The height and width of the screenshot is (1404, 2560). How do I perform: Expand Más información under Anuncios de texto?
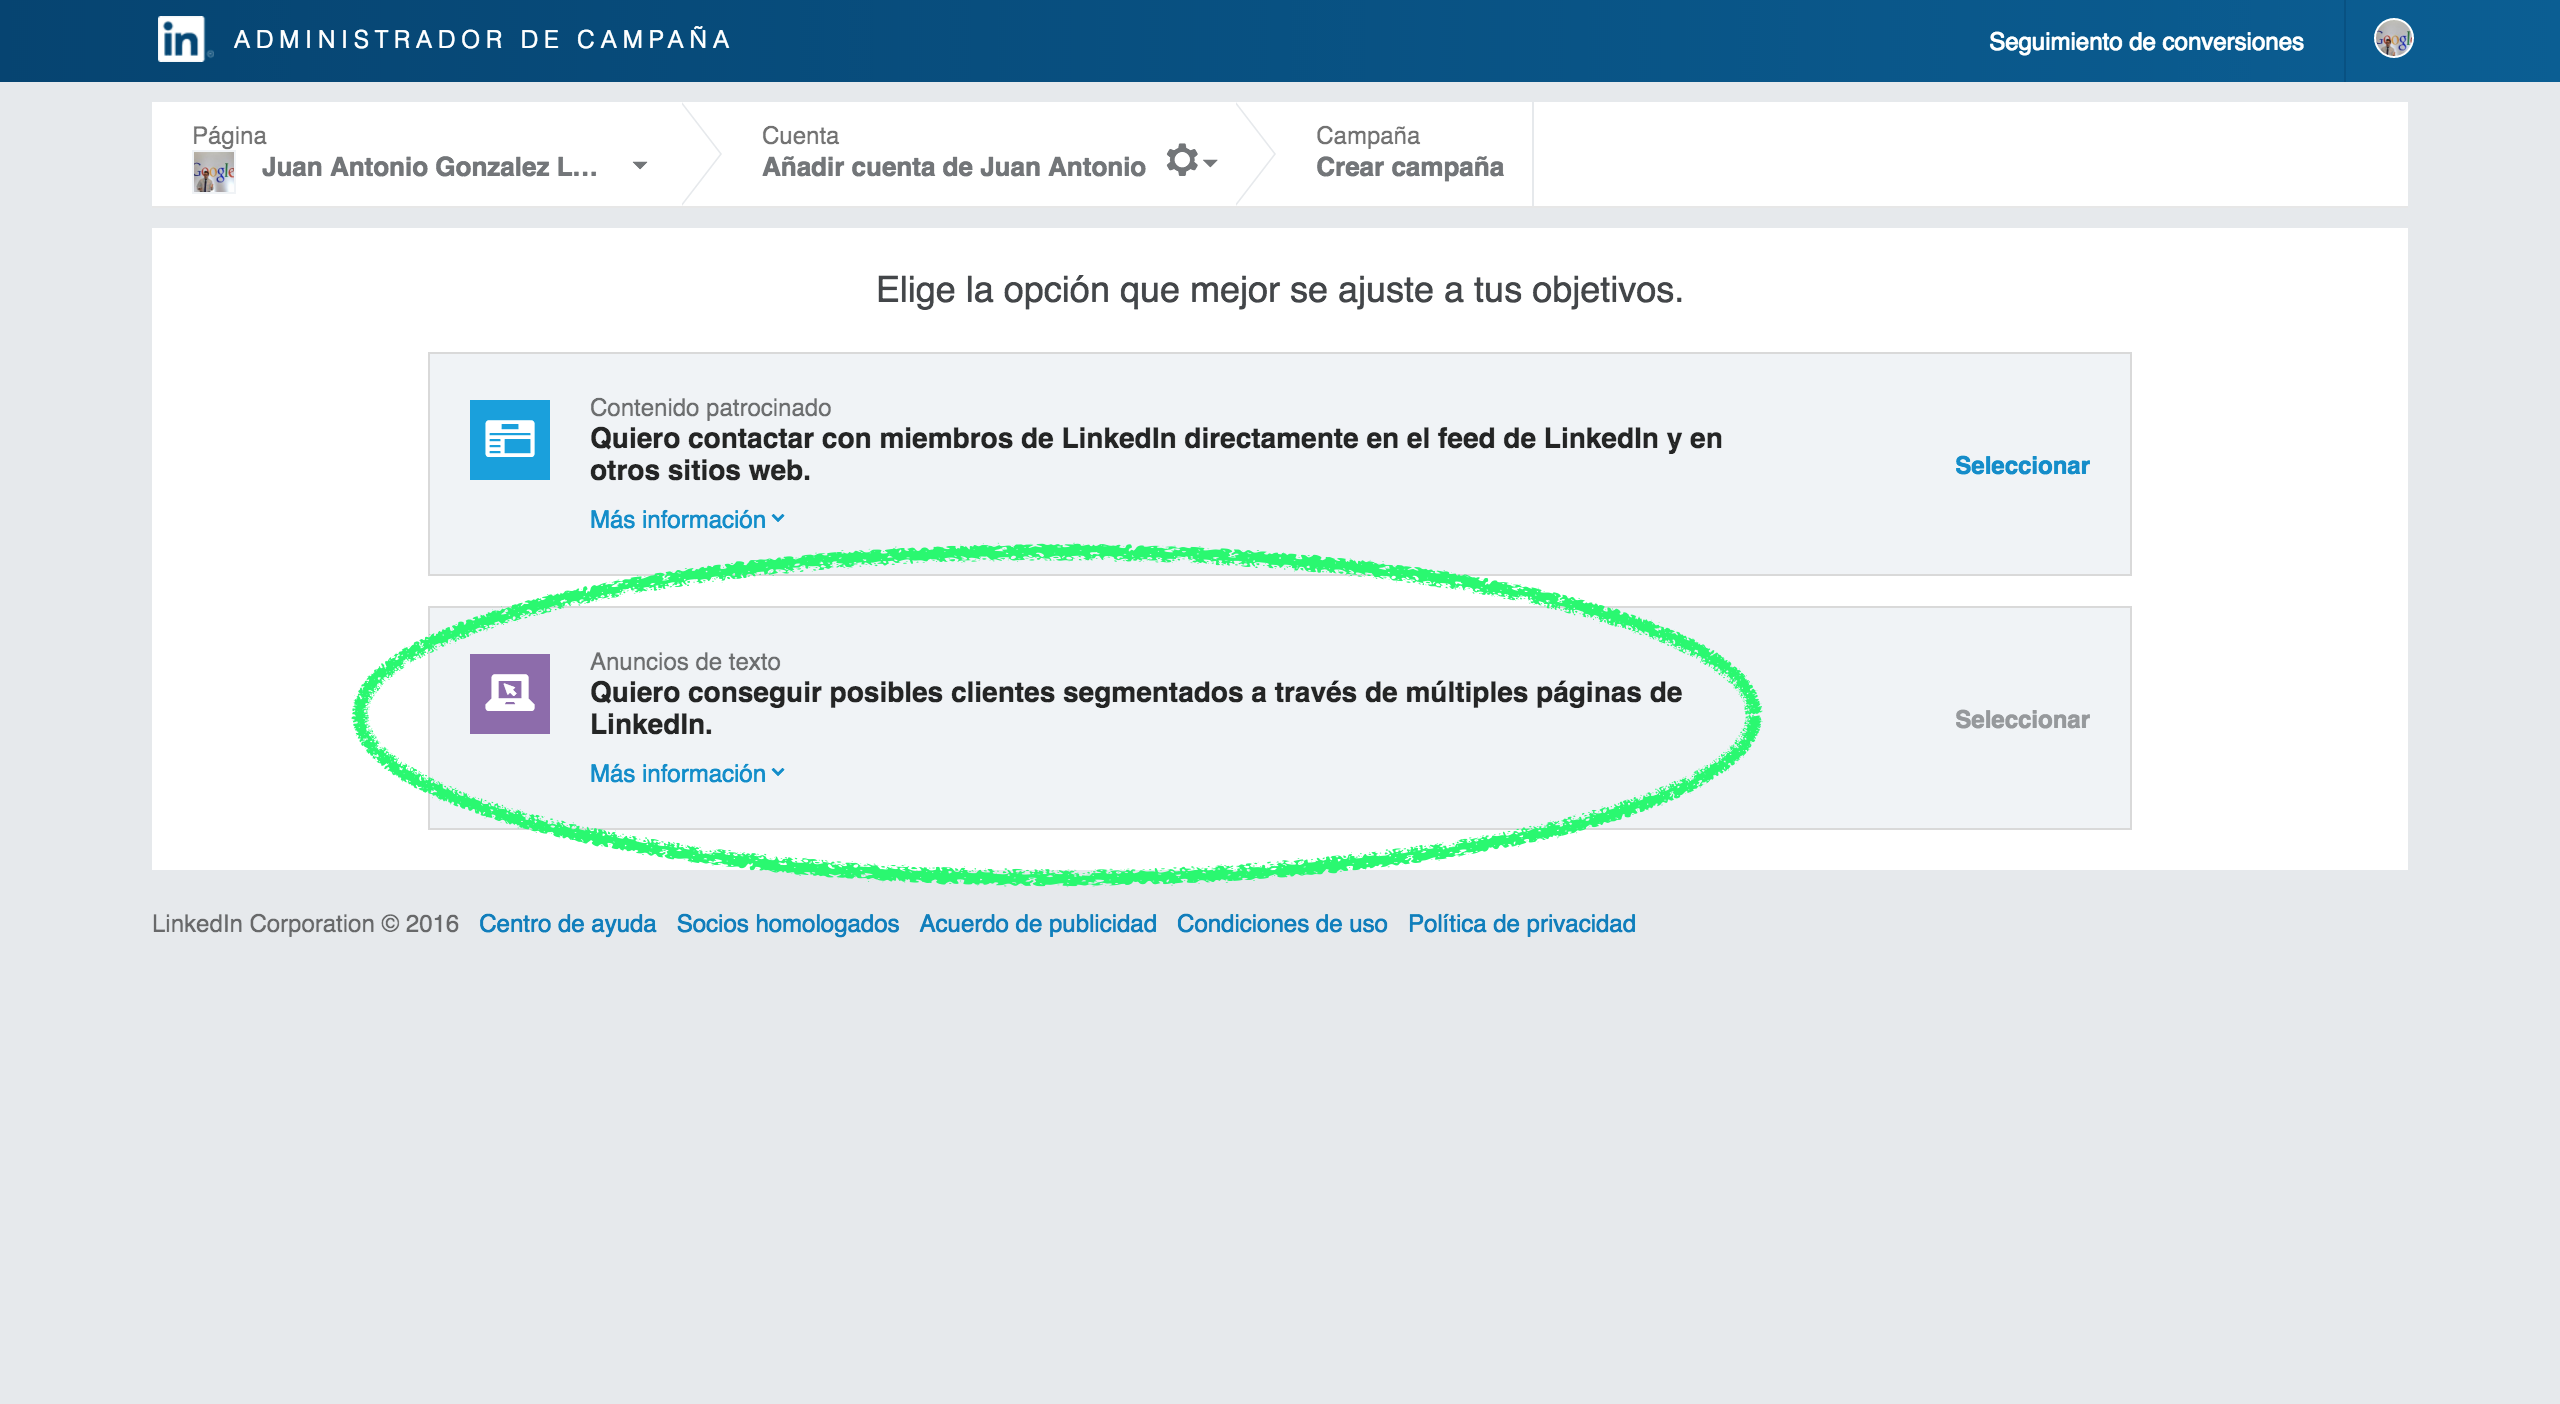[687, 773]
